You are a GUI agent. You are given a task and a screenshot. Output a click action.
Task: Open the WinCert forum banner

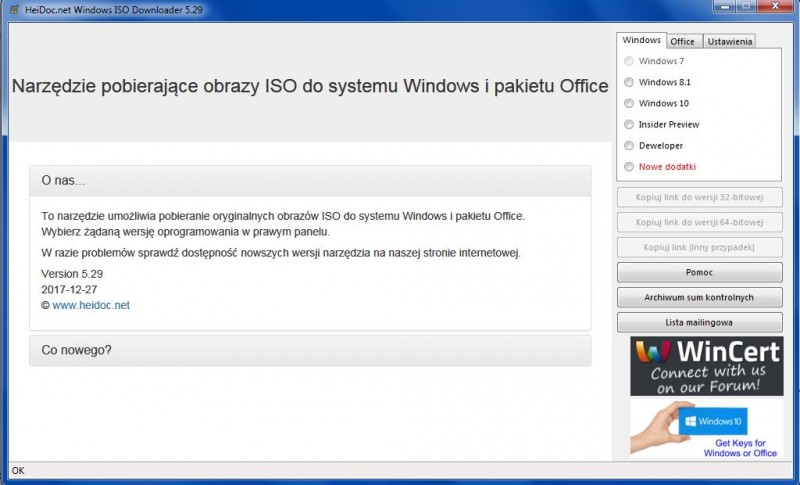(x=707, y=366)
